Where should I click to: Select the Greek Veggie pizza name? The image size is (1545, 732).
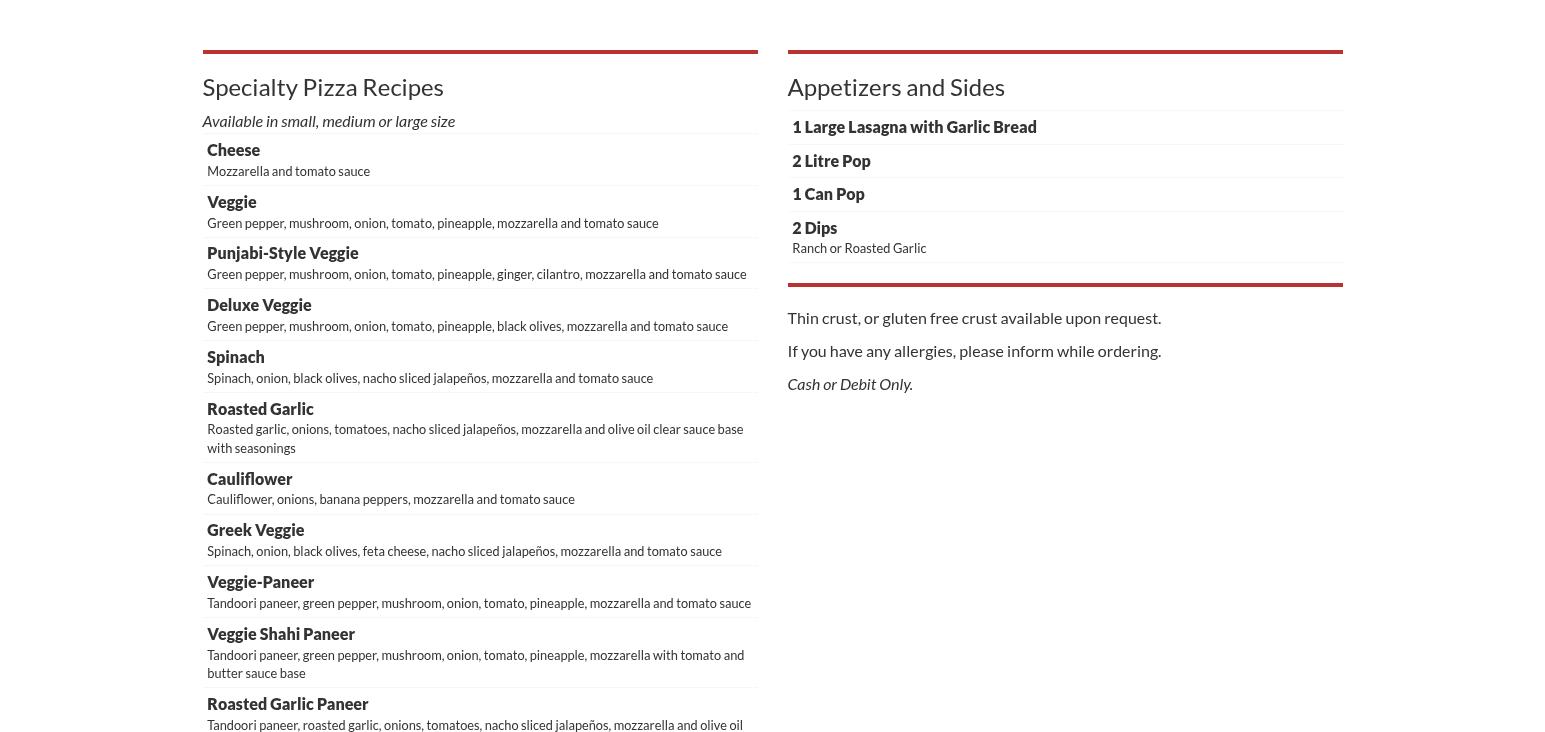(x=255, y=530)
